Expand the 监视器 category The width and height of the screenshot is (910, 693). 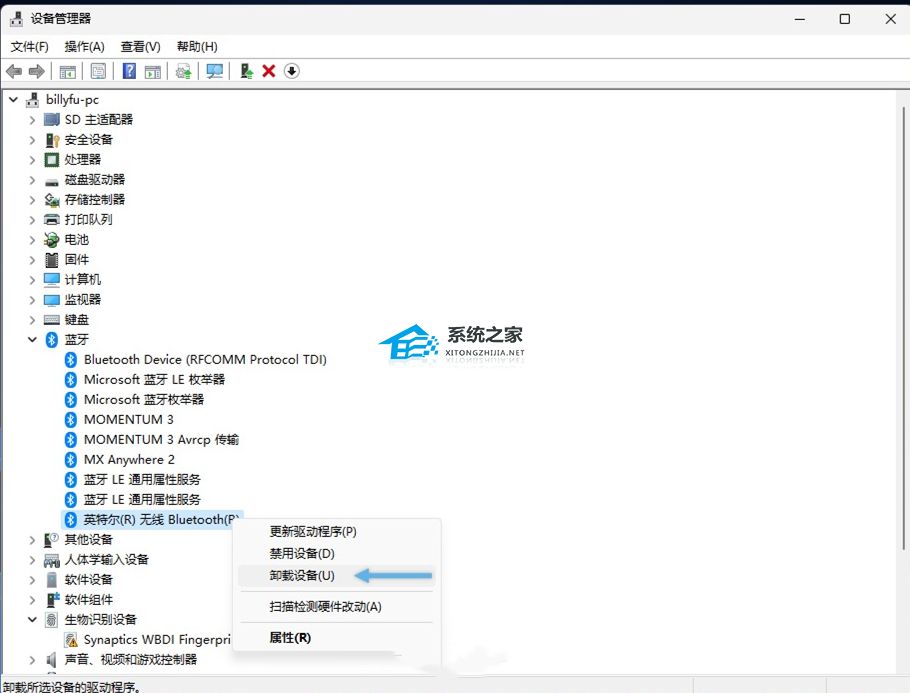click(x=32, y=300)
